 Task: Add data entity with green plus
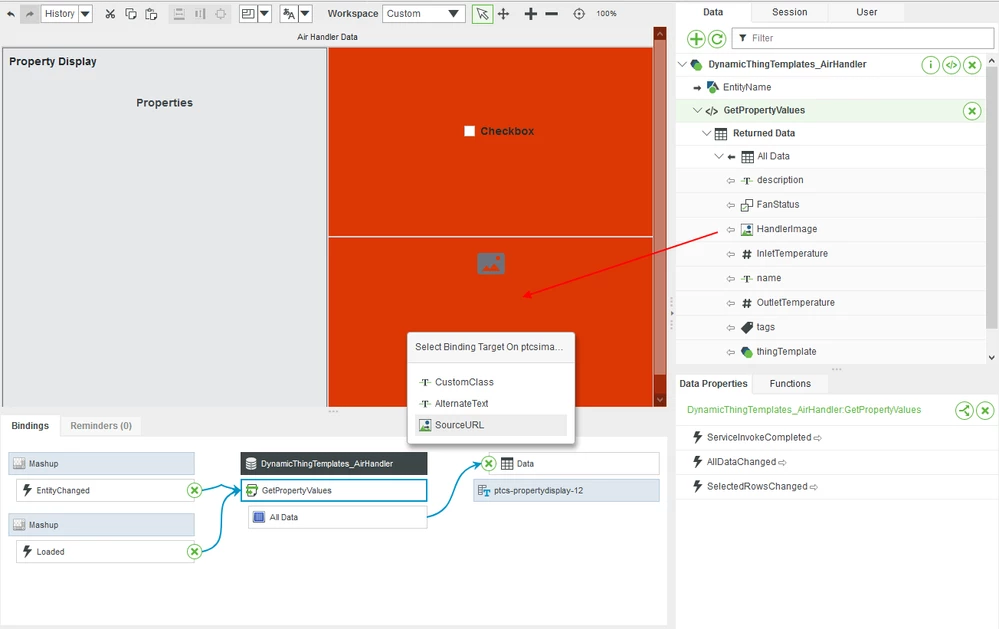tap(696, 39)
